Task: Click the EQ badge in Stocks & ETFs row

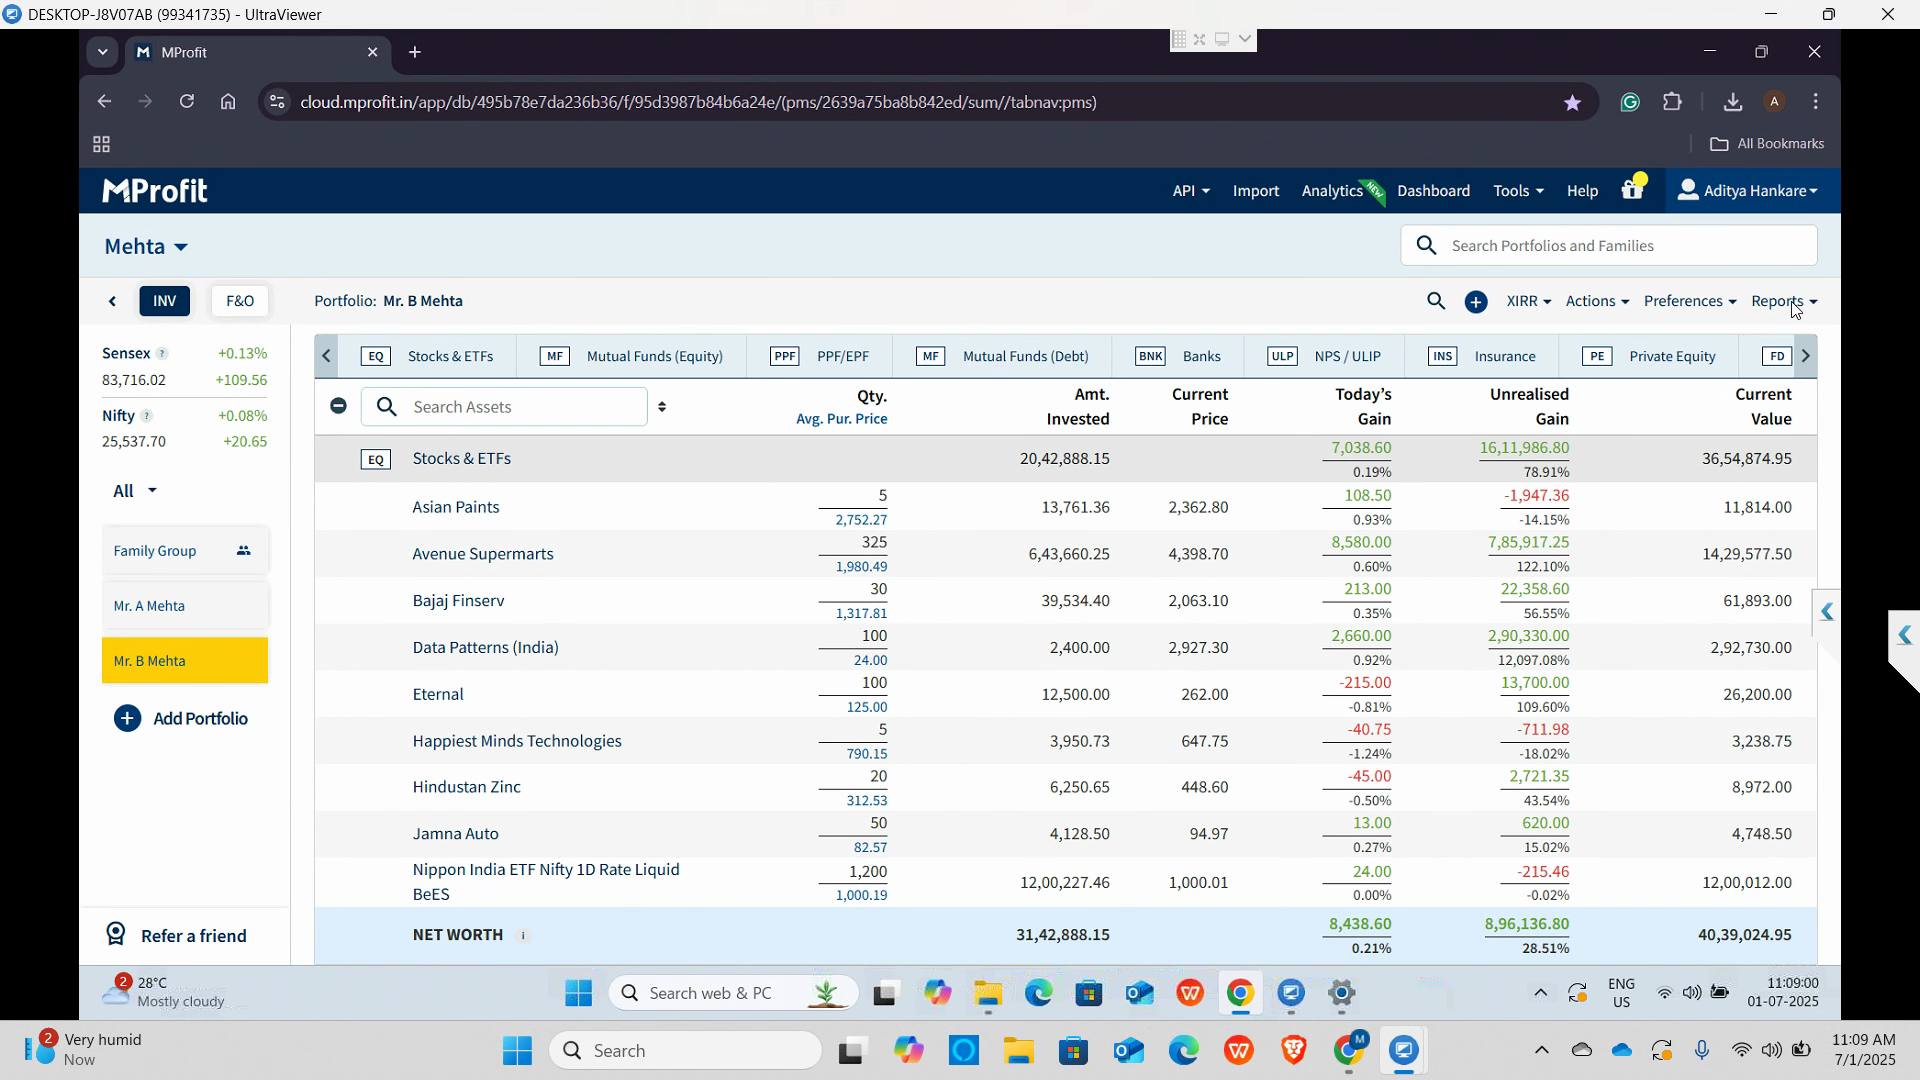Action: coord(376,459)
